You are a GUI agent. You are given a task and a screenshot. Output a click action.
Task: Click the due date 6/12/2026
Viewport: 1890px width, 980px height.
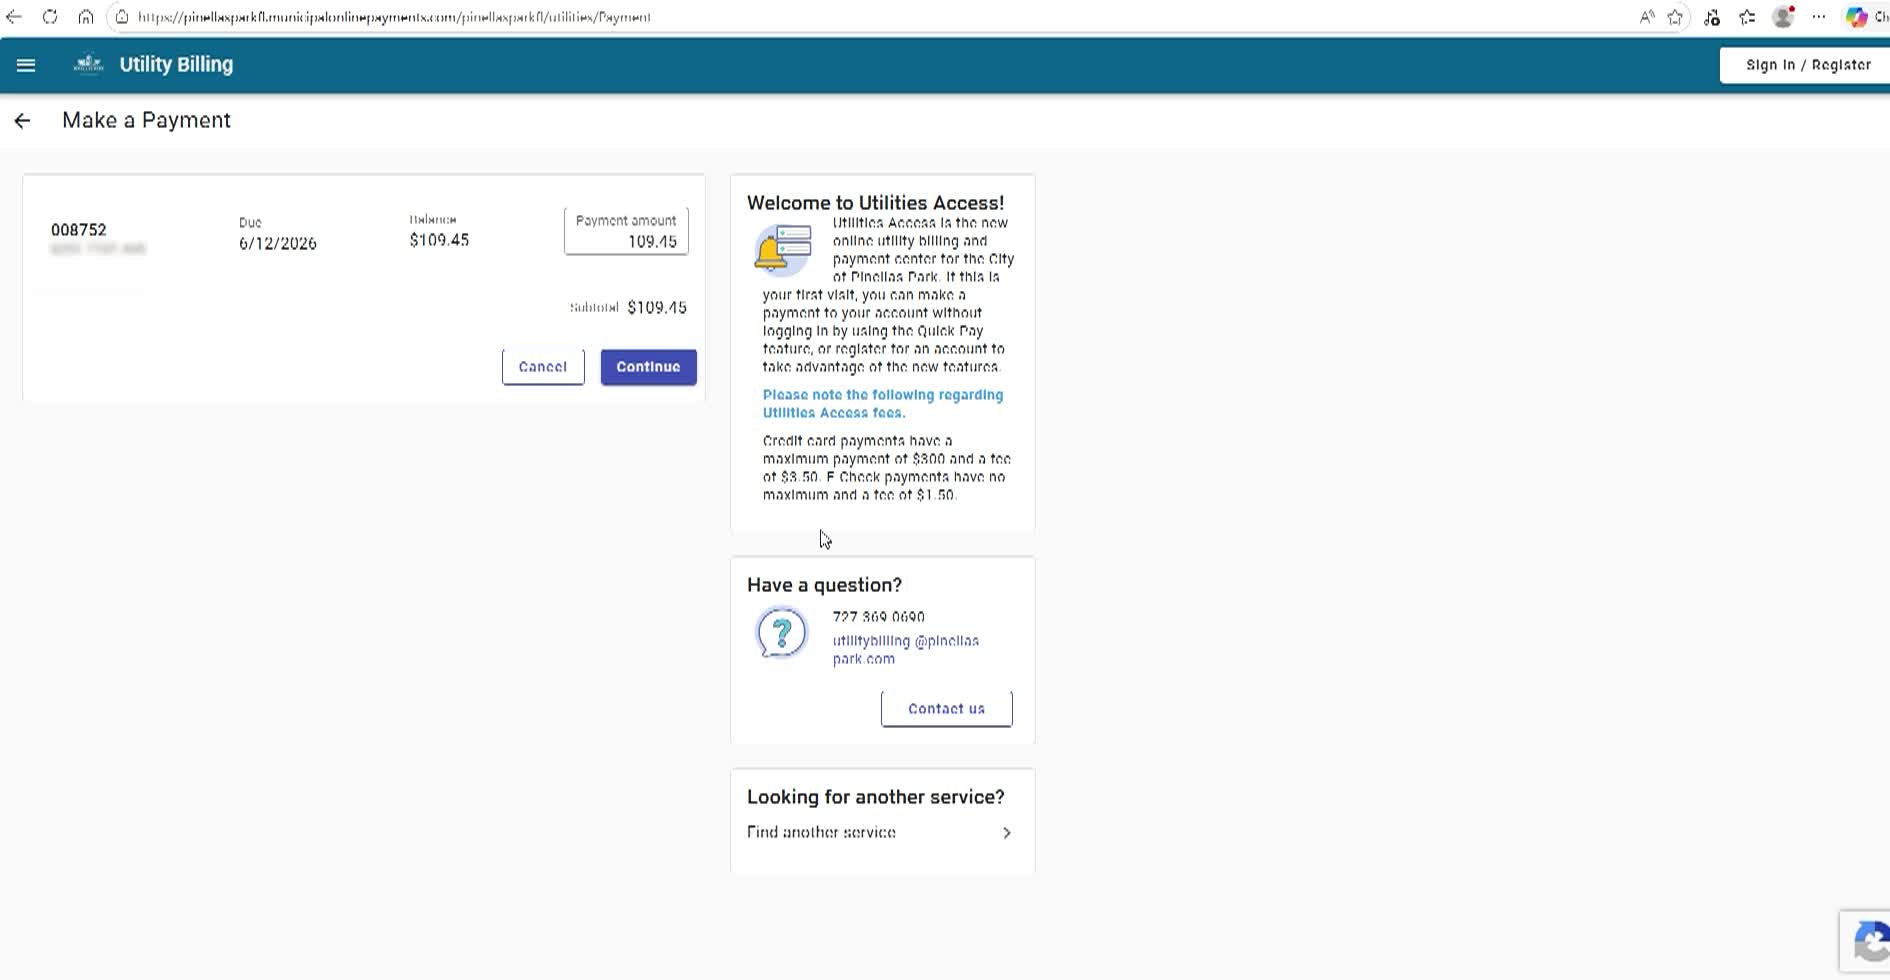(x=278, y=244)
